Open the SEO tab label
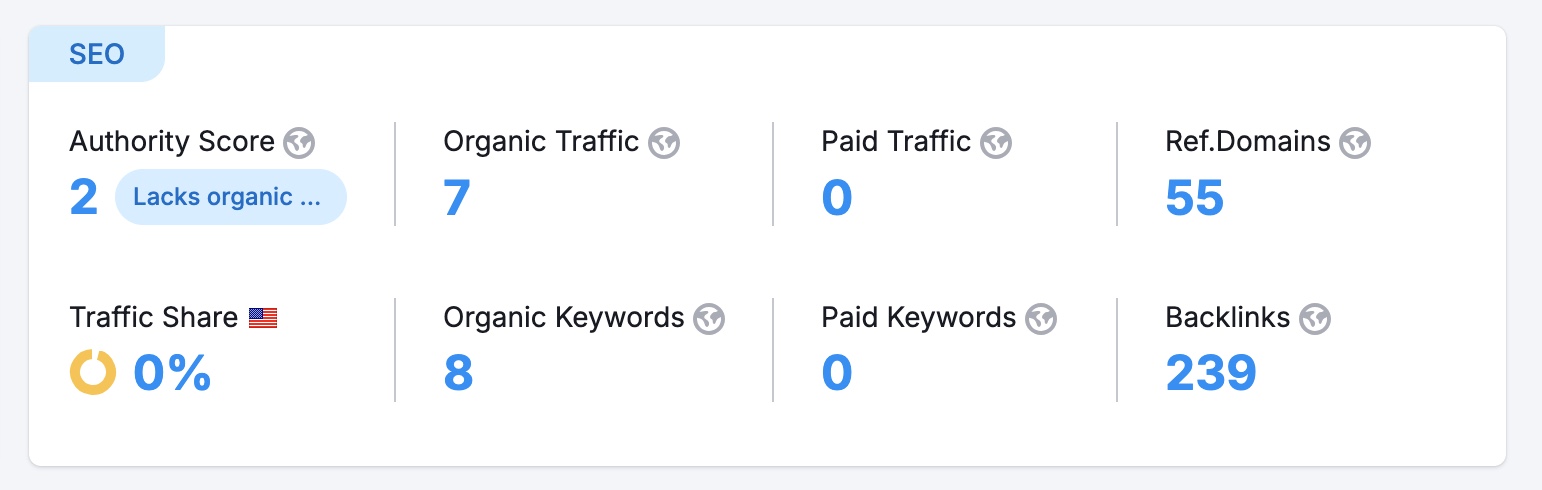1542x490 pixels. pyautogui.click(x=97, y=54)
